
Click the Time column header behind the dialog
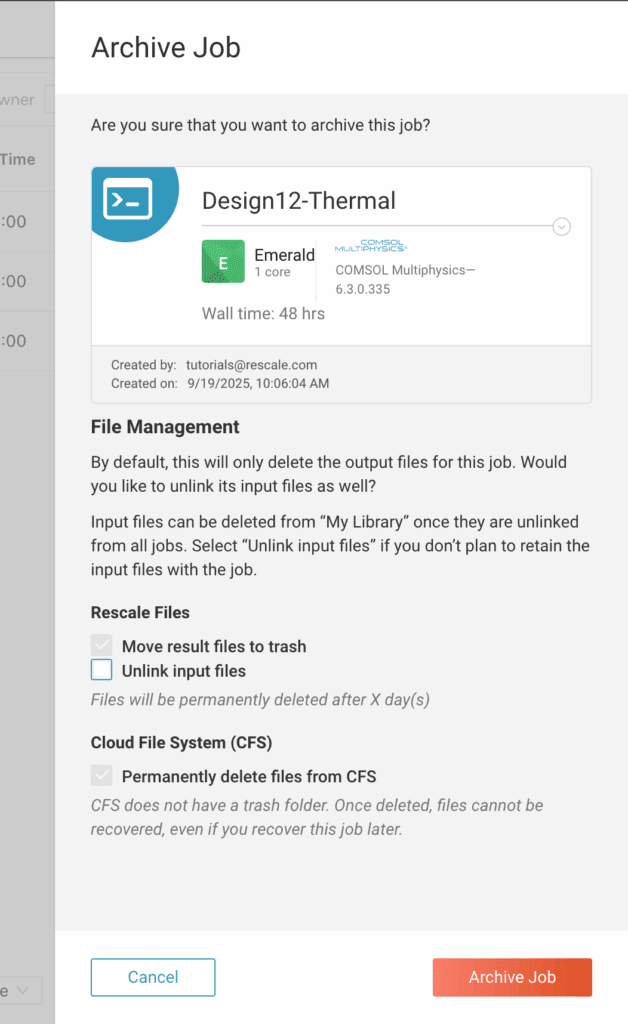[18, 159]
